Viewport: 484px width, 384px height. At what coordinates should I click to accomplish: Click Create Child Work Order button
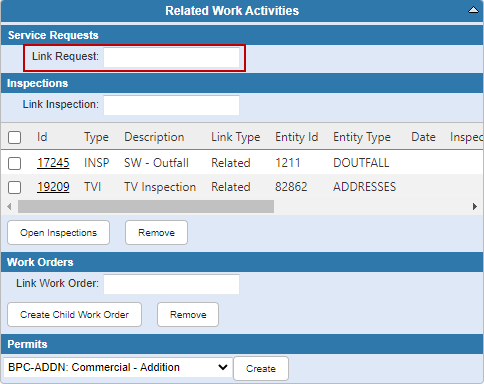pyautogui.click(x=74, y=315)
